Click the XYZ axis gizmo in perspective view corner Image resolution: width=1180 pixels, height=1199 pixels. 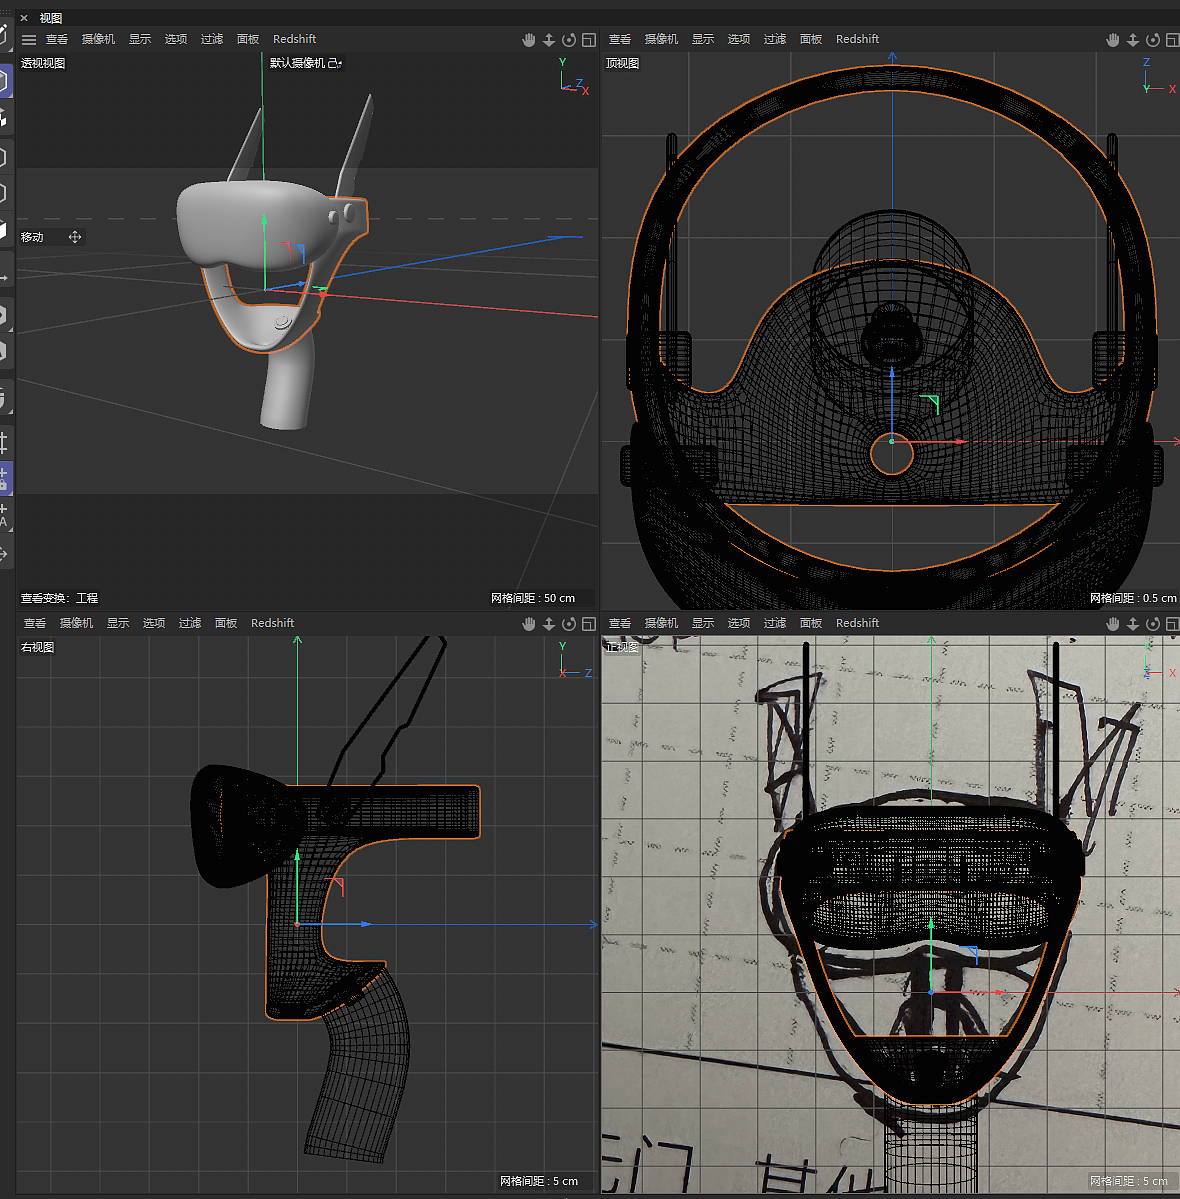tap(574, 76)
